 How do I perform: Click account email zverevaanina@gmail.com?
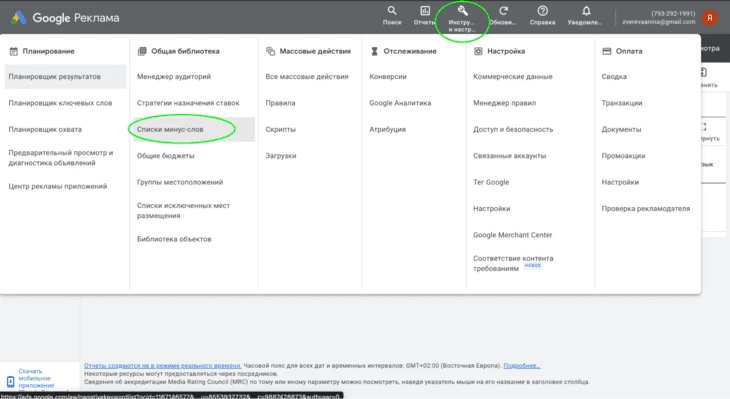coord(659,22)
